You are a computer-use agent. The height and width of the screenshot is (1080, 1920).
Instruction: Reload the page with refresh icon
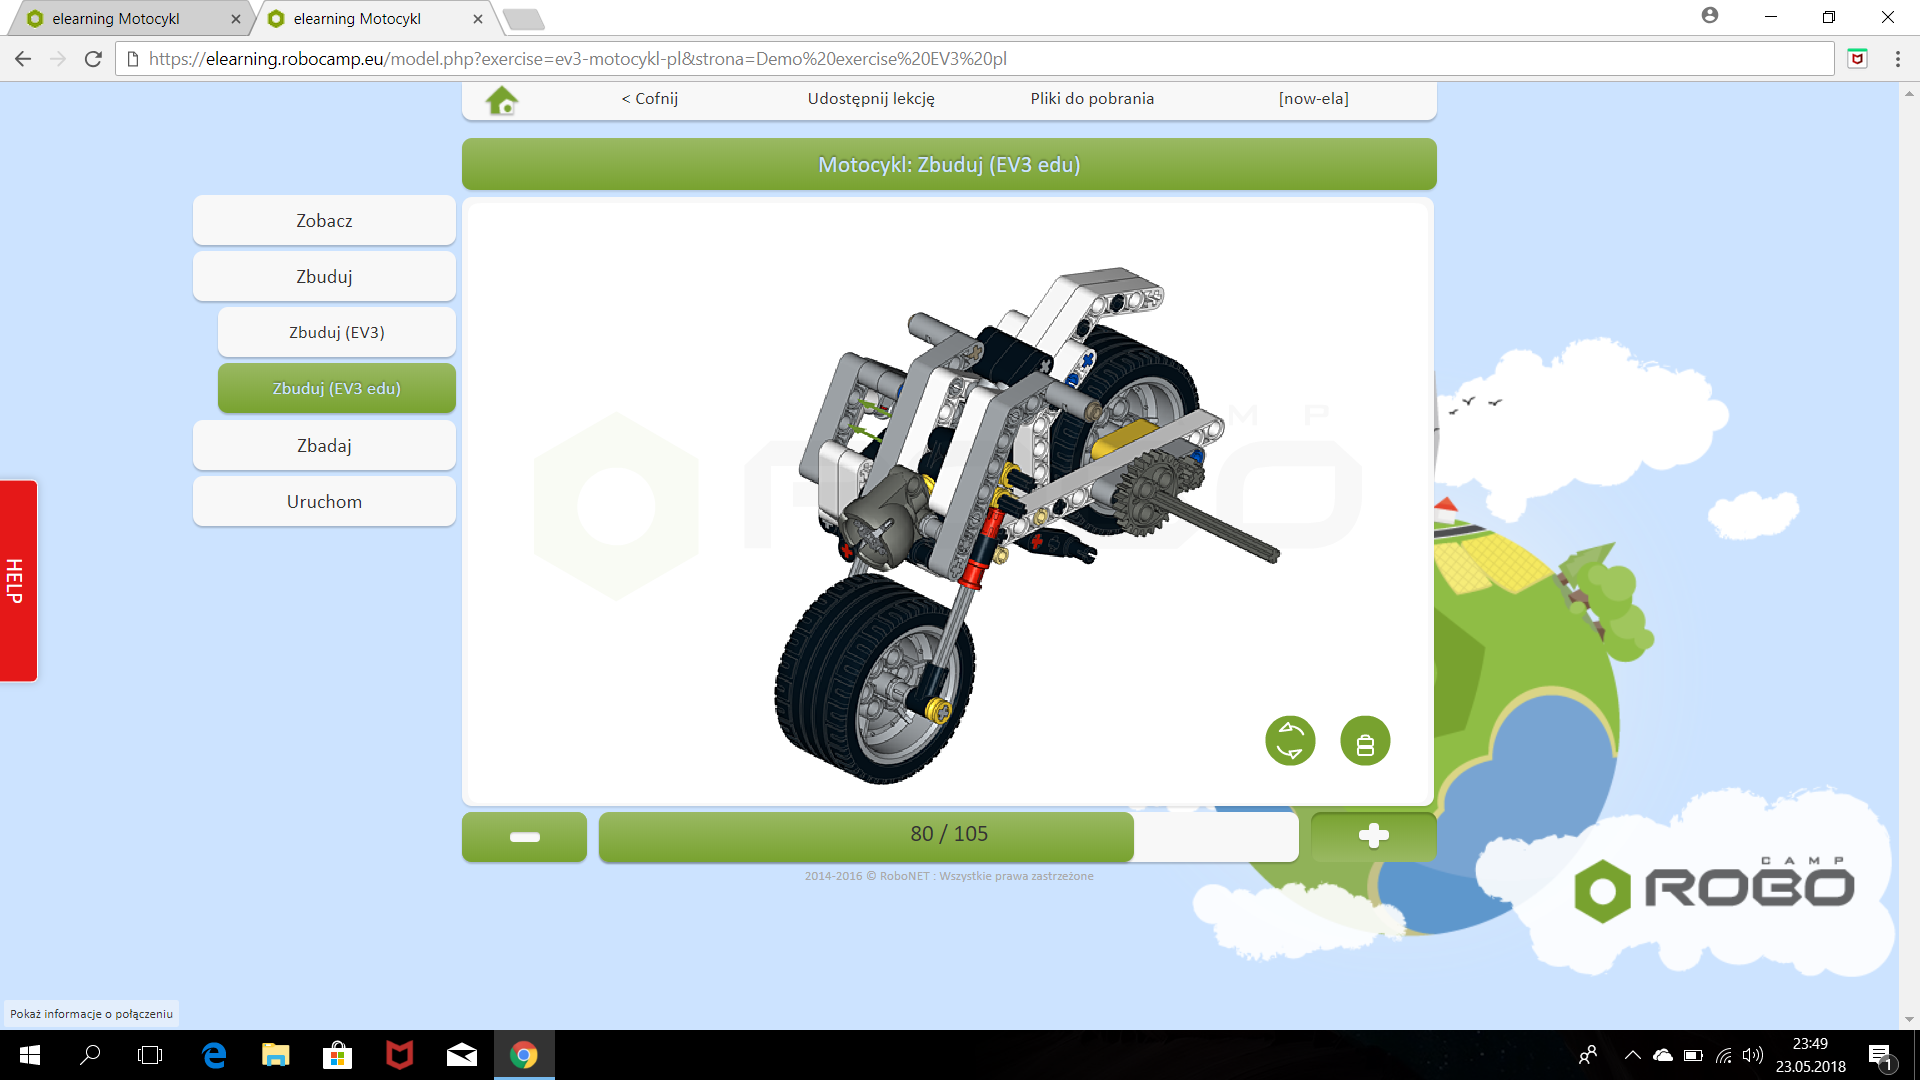(93, 59)
